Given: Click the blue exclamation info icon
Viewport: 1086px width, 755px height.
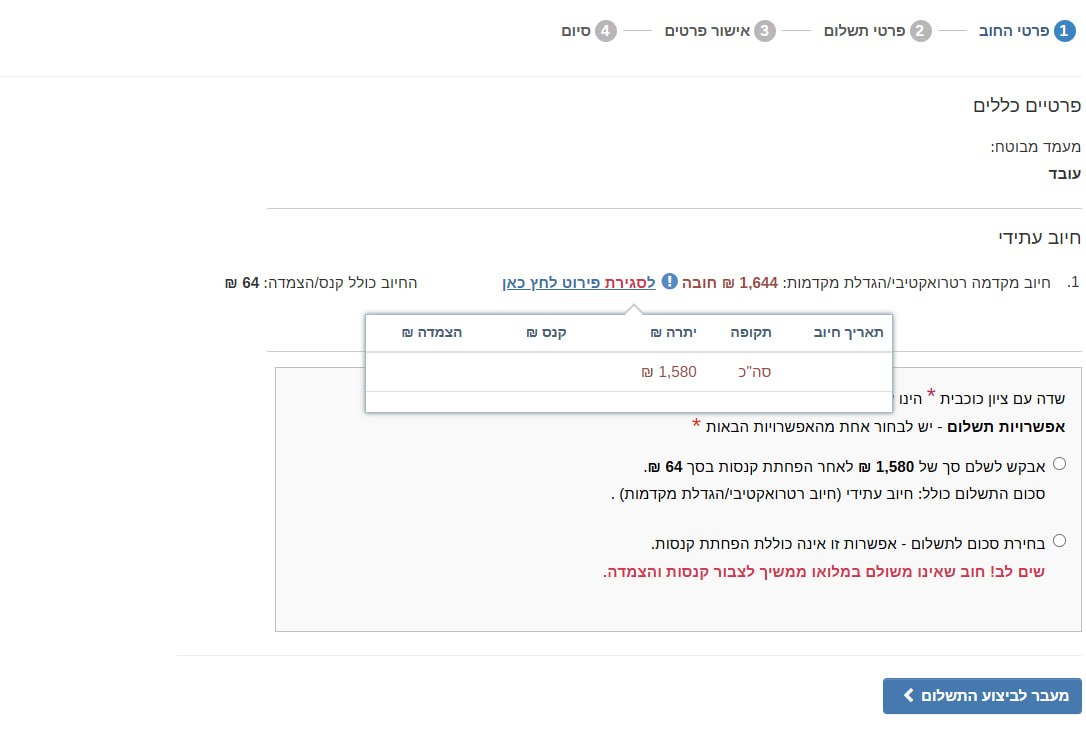Looking at the screenshot, I should click(x=670, y=281).
